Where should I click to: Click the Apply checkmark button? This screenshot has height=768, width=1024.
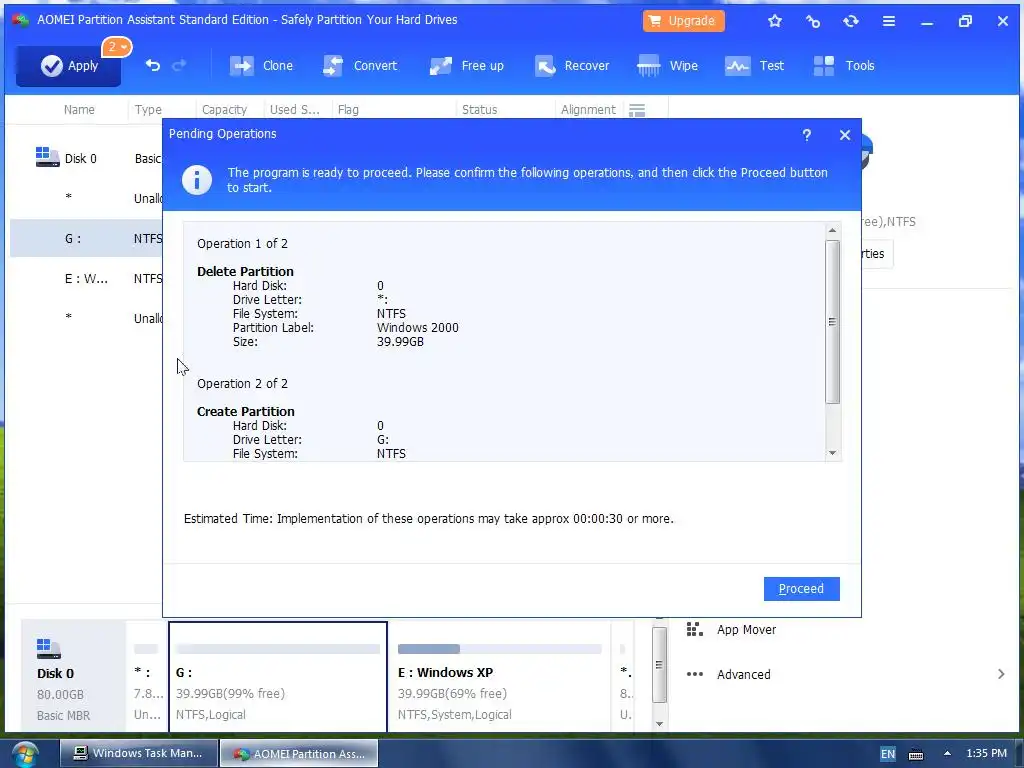click(69, 66)
